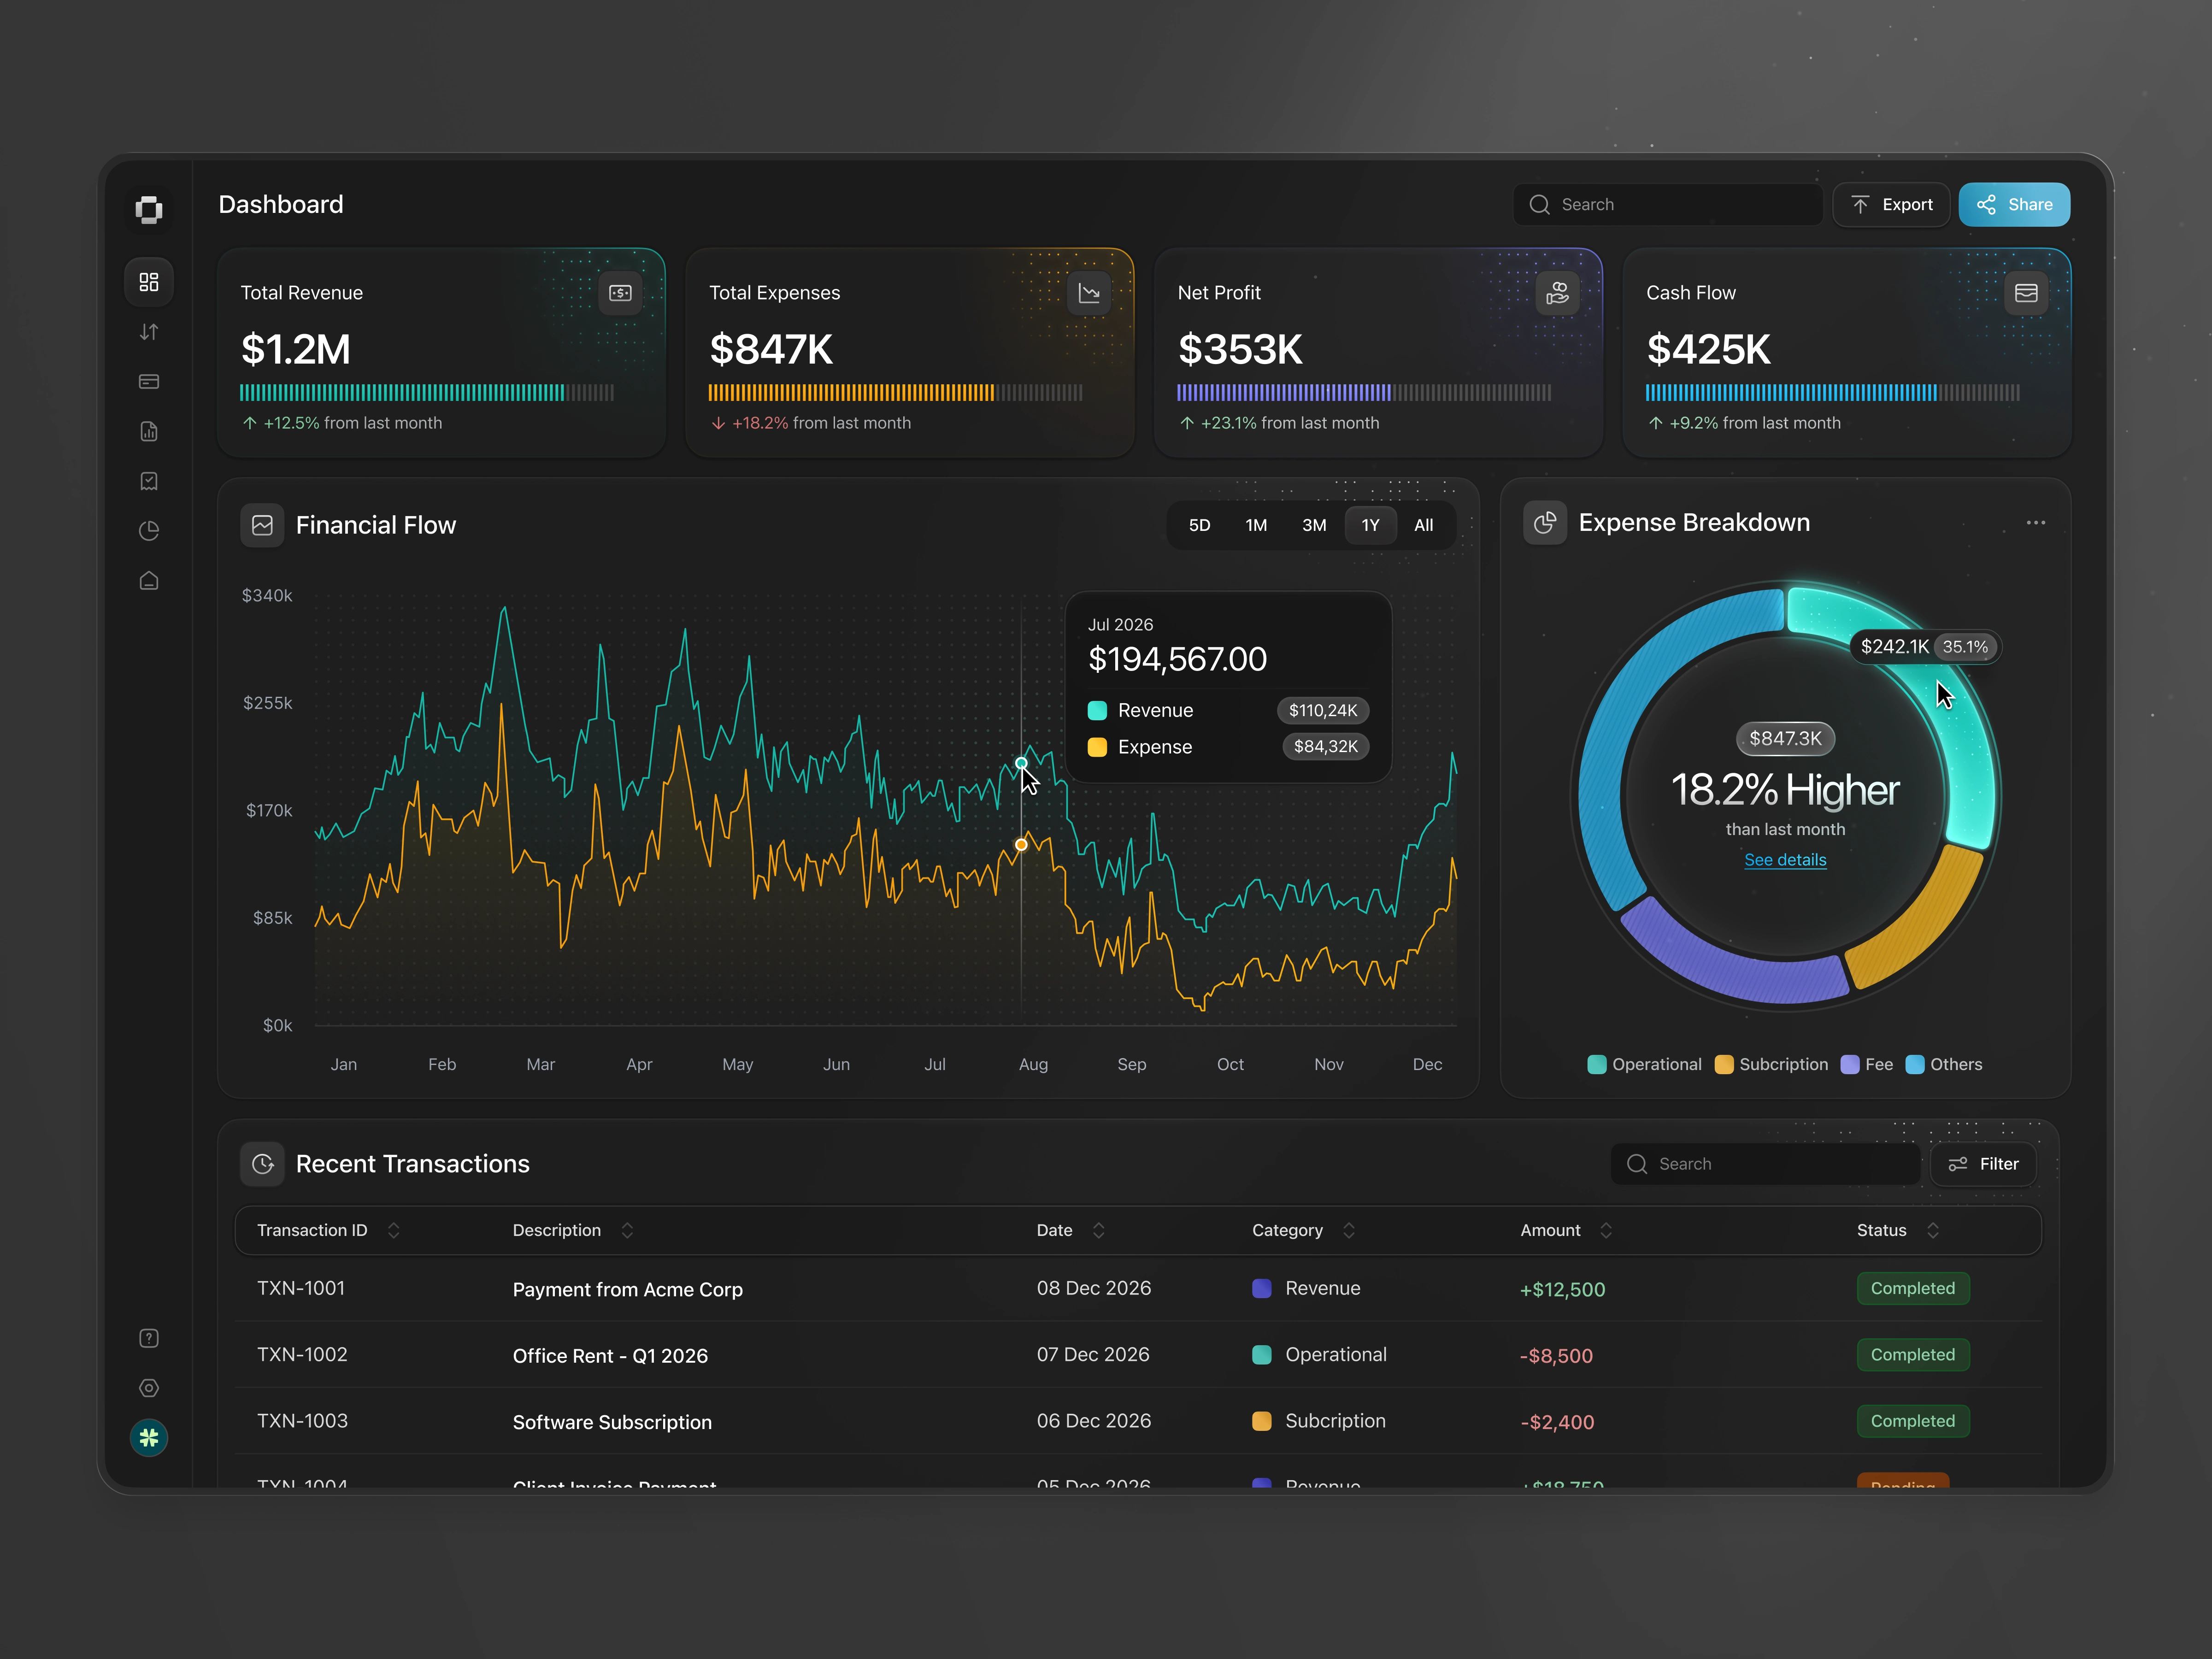Select the pie chart icon in sidebar

149,531
